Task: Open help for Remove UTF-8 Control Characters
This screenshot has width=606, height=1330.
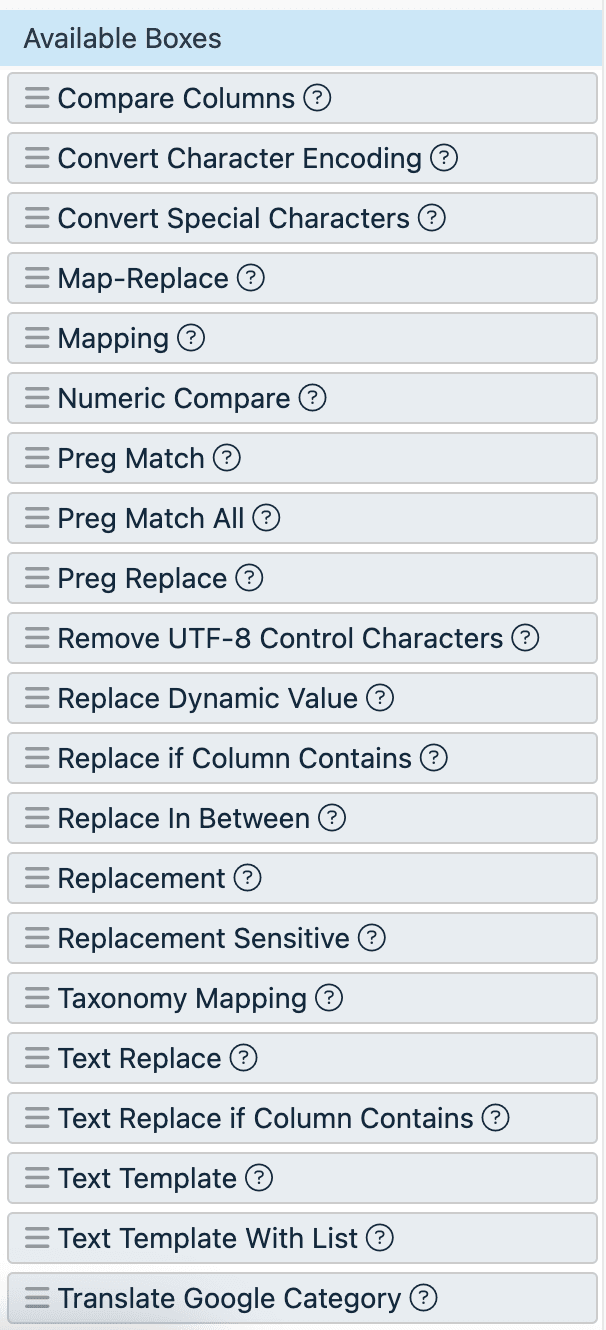Action: pos(525,638)
